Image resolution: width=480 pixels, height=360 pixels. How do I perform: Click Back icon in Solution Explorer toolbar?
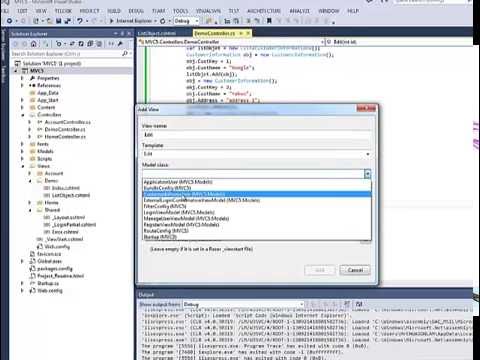pos(15,44)
